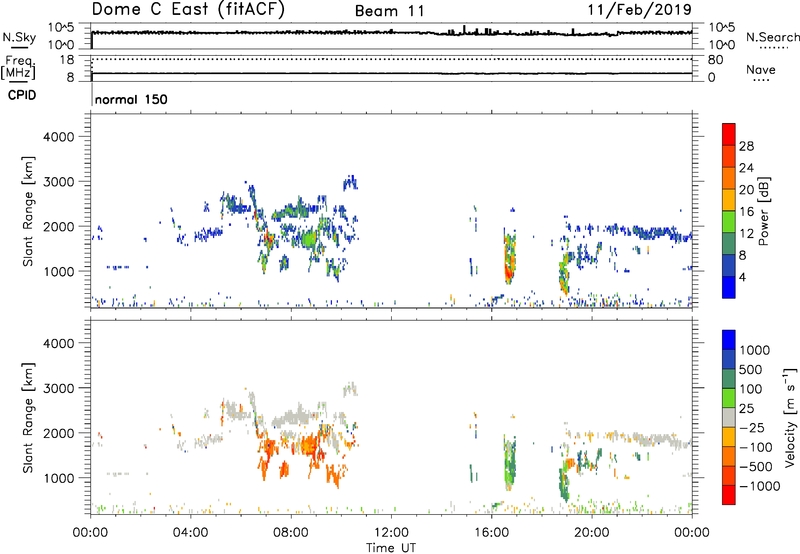Click the yellow 16–20 dB Power swatch
The image size is (800, 554).
(x=729, y=199)
